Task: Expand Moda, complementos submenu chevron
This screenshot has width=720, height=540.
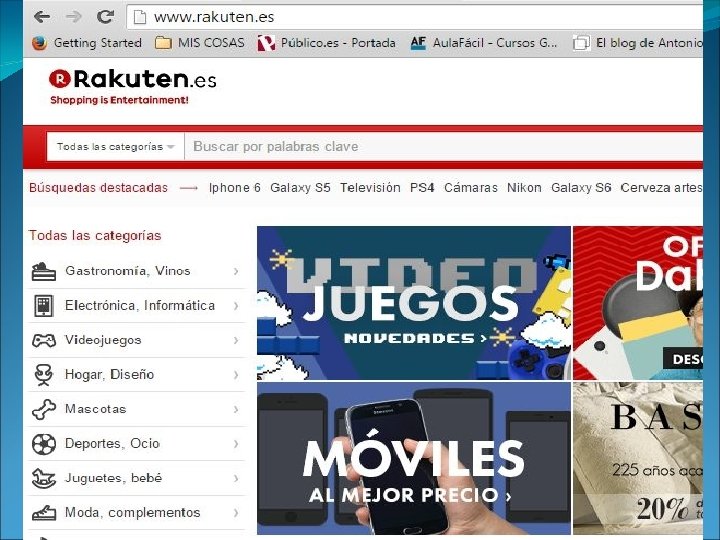Action: 236,513
